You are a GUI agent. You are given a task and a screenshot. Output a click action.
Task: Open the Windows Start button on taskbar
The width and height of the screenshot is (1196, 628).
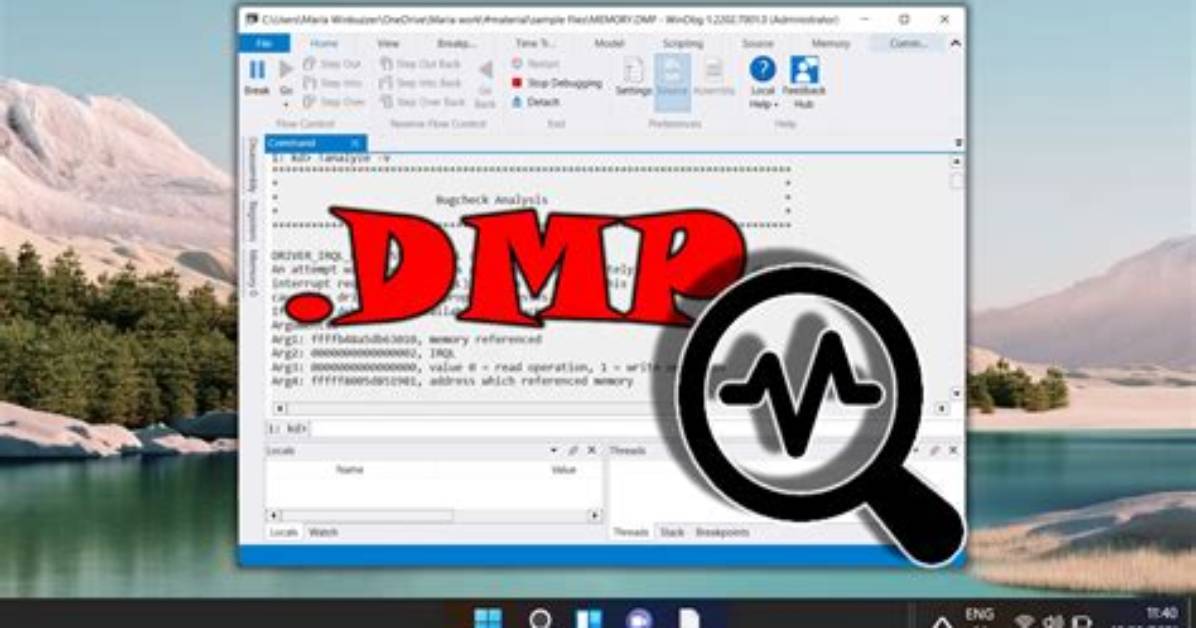coord(488,617)
